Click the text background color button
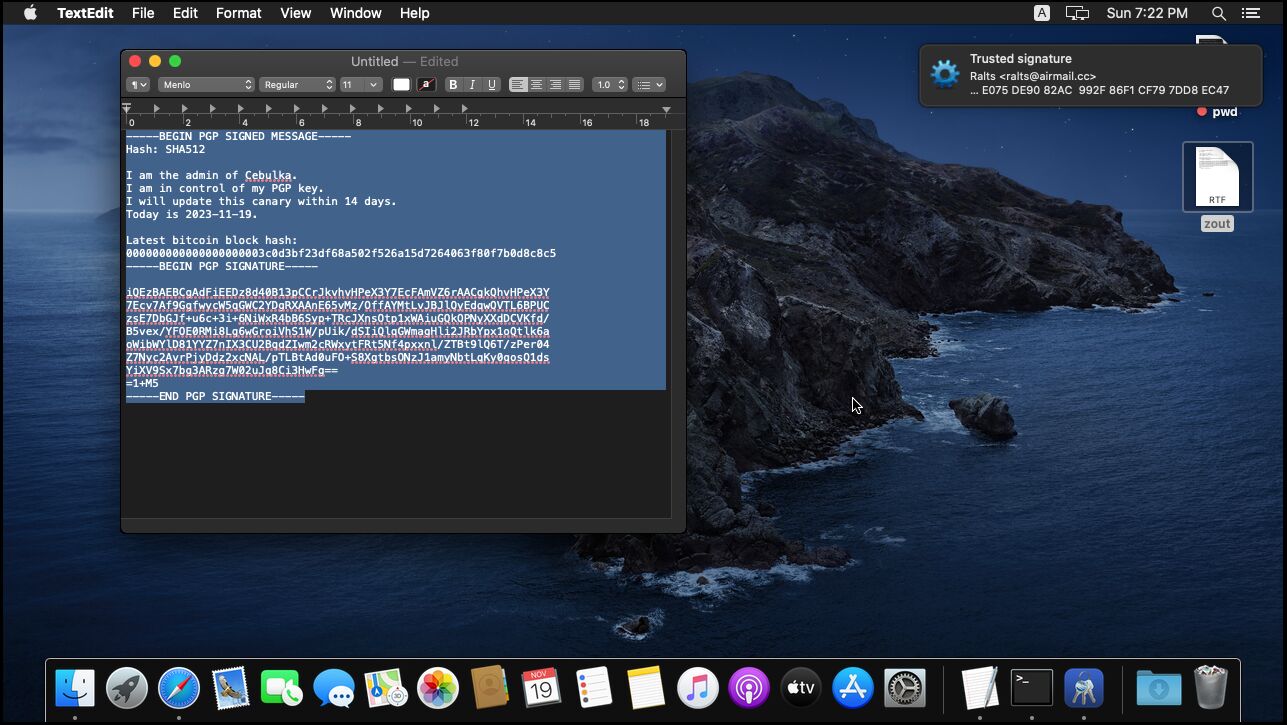 point(426,85)
